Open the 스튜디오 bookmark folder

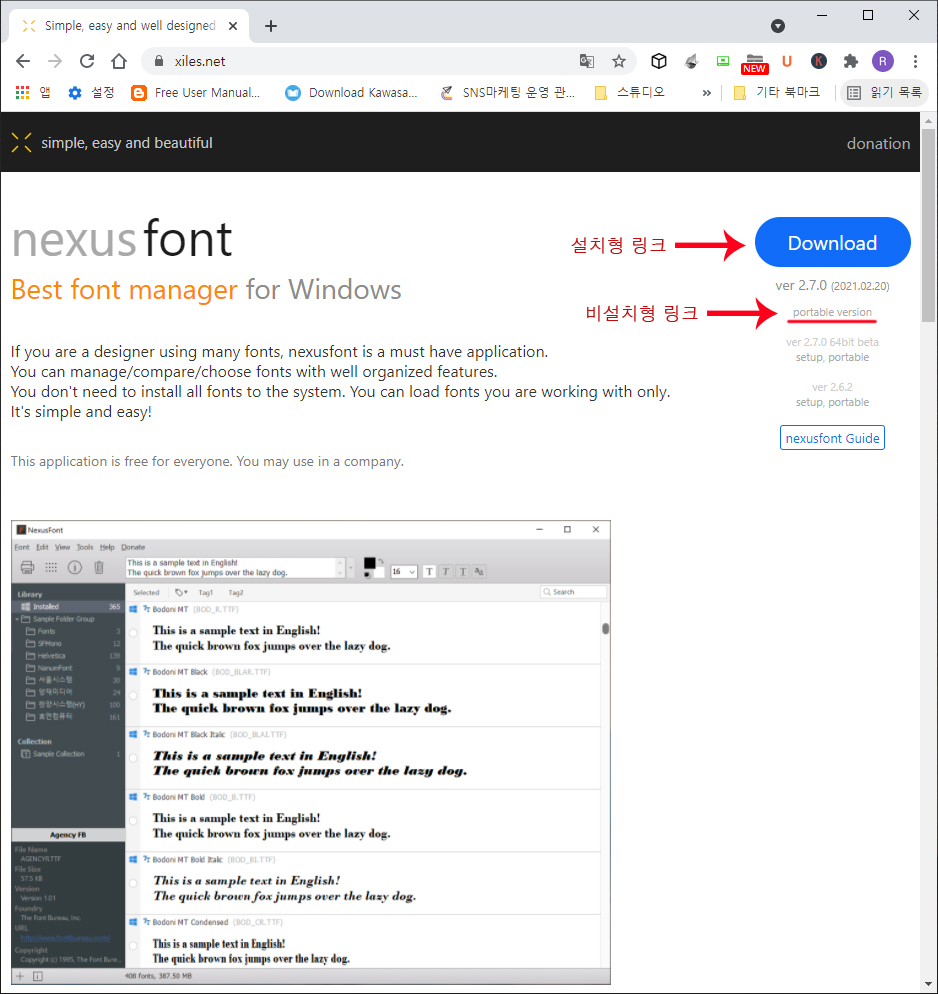pyautogui.click(x=629, y=93)
